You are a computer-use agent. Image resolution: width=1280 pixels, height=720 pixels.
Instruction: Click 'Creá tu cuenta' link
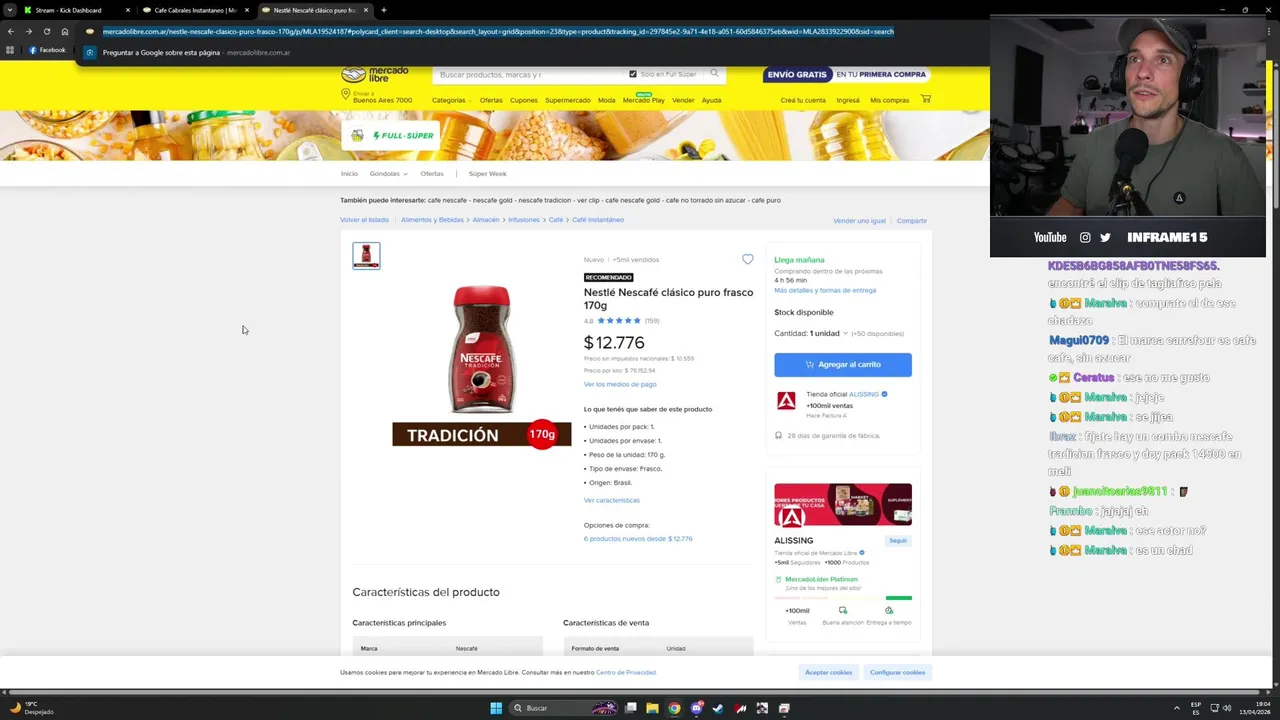pos(803,100)
